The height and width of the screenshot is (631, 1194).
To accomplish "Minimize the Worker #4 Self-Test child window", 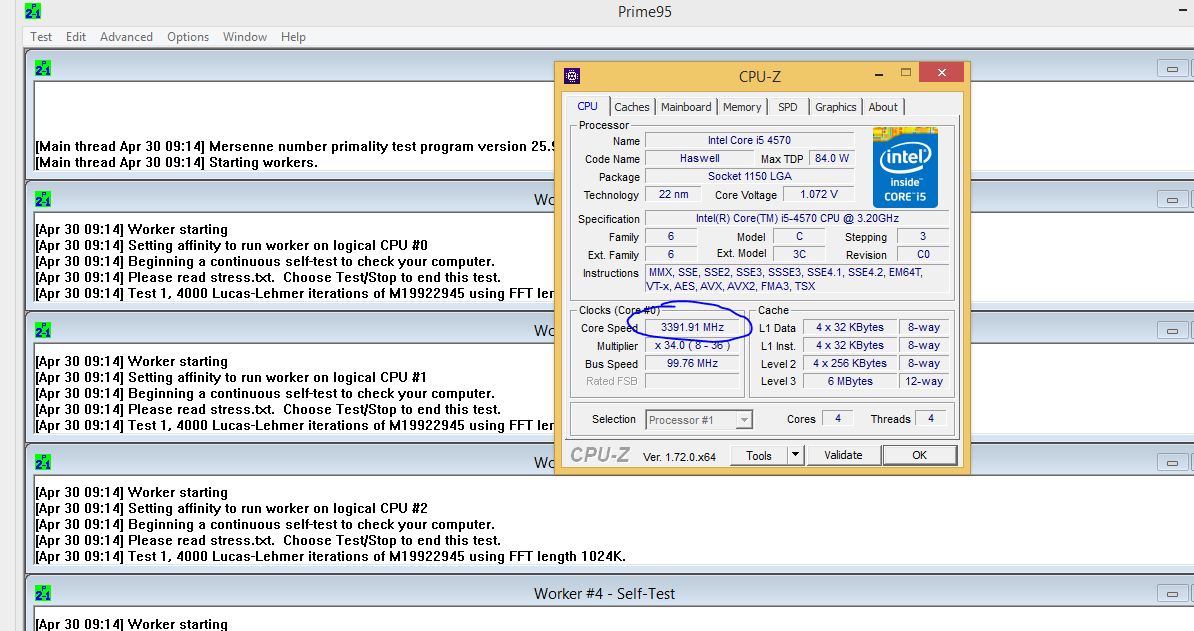I will point(1172,593).
